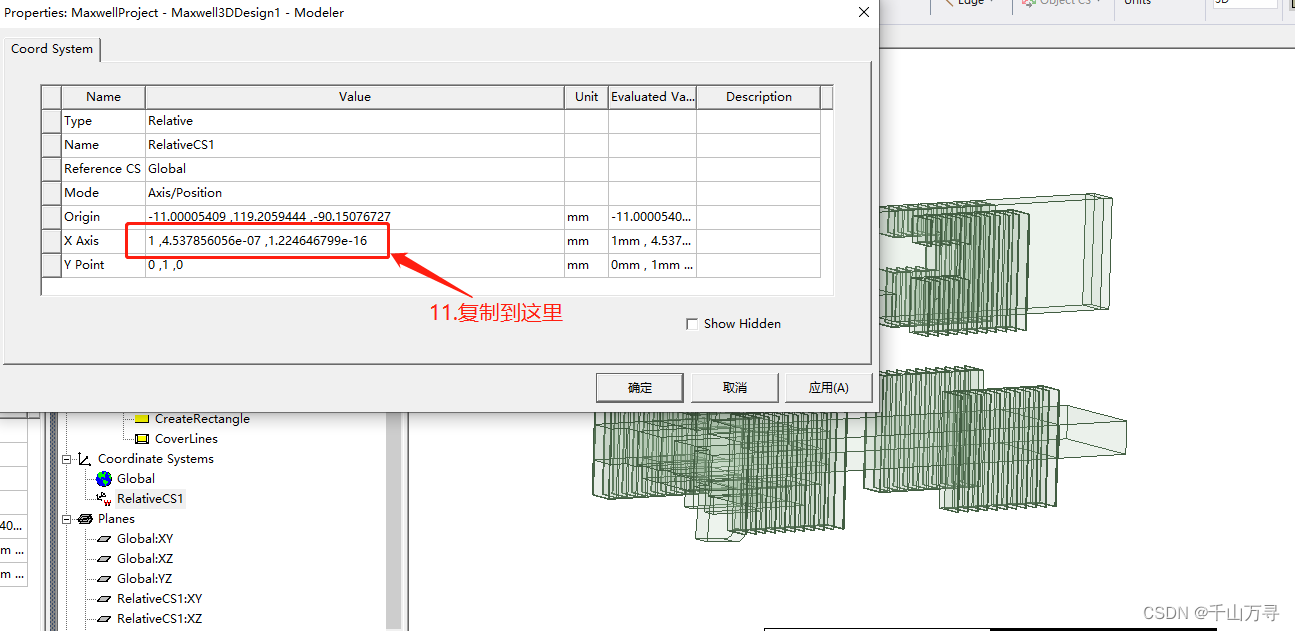Click Origin evaluated value '-11.0000540...'
This screenshot has width=1295, height=631.
point(653,217)
